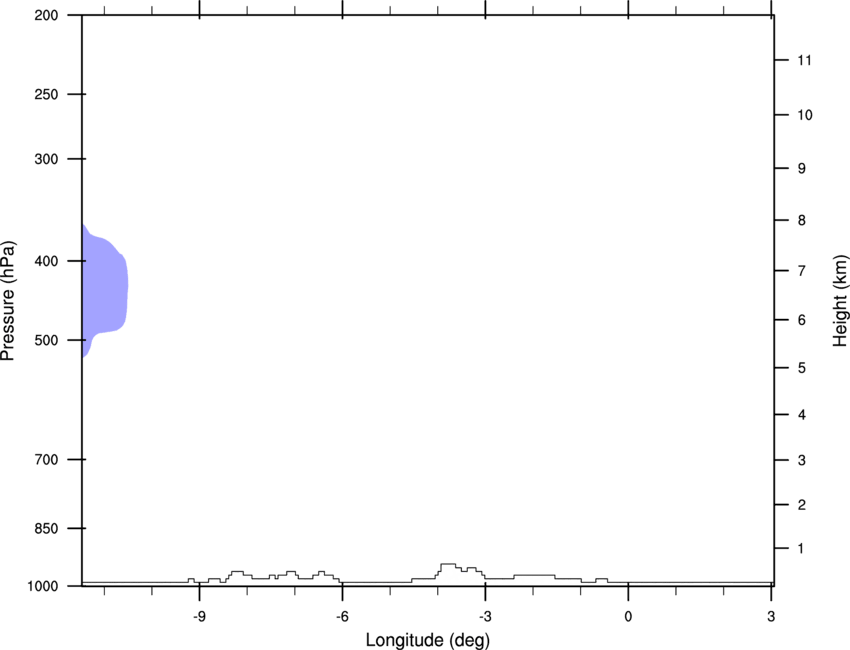Click the 400 pressure tick label
The height and width of the screenshot is (650, 850).
coord(46,261)
